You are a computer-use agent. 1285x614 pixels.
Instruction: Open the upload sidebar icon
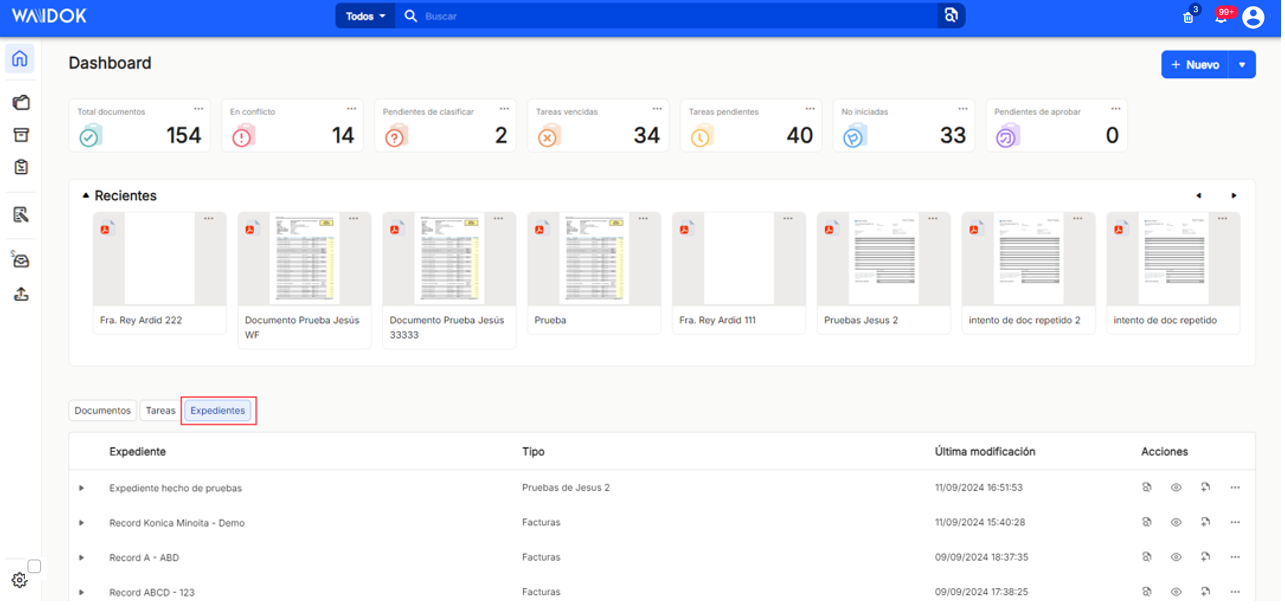(20, 294)
